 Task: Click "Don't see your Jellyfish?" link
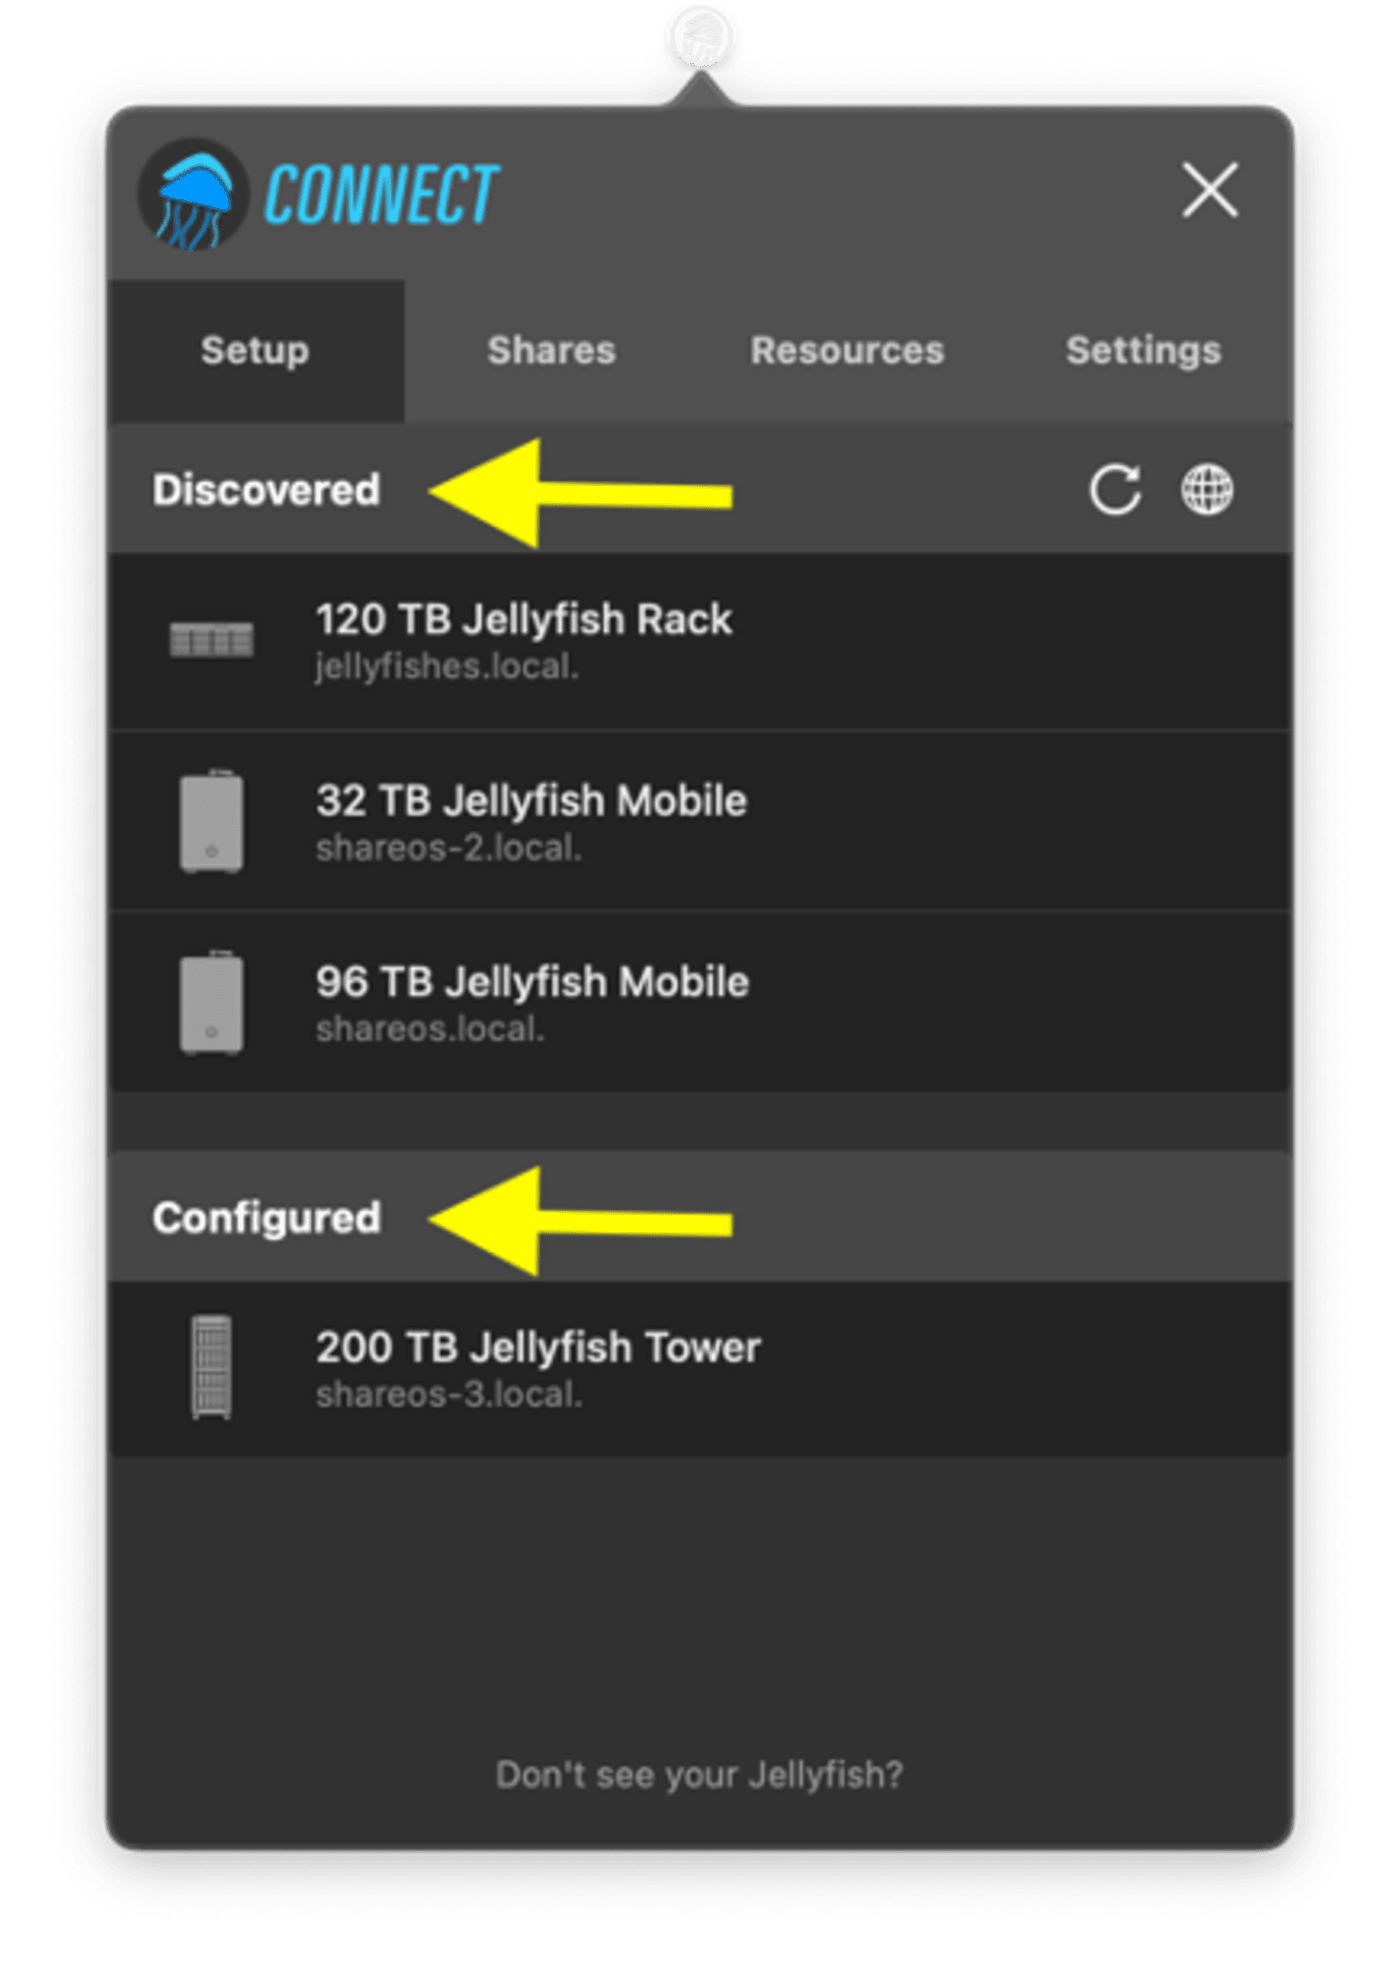point(700,1775)
